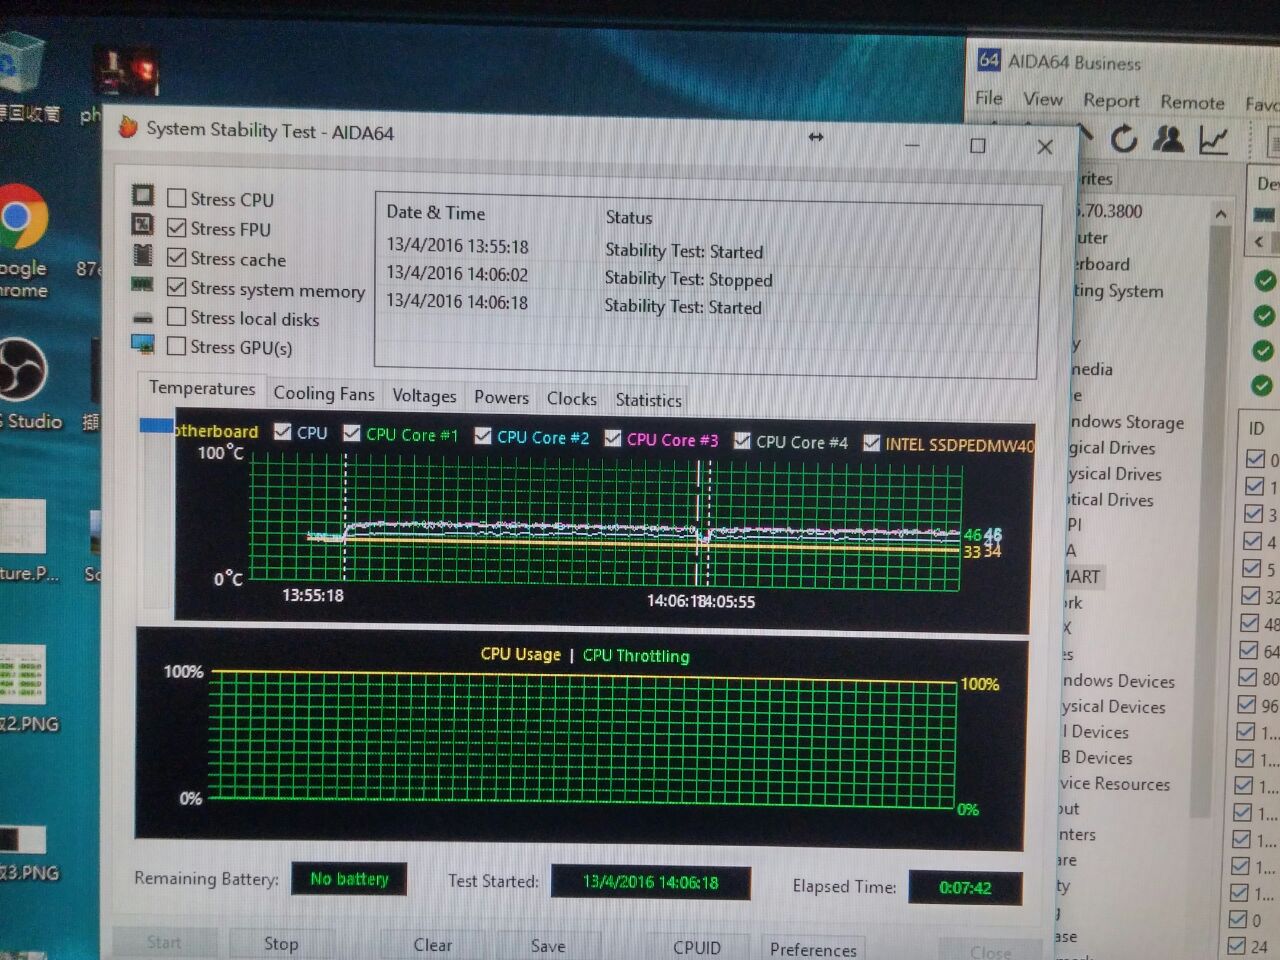Disable Stress system memory
The width and height of the screenshot is (1280, 960).
[x=177, y=287]
